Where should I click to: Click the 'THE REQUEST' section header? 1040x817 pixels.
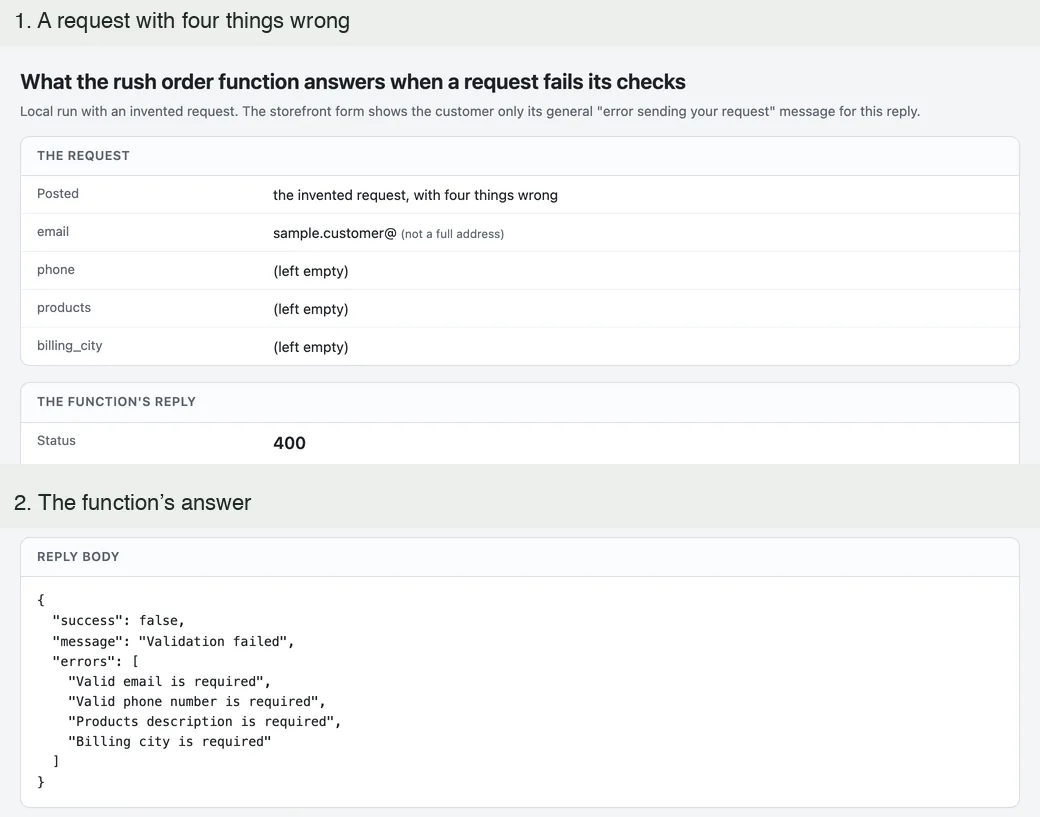click(84, 156)
